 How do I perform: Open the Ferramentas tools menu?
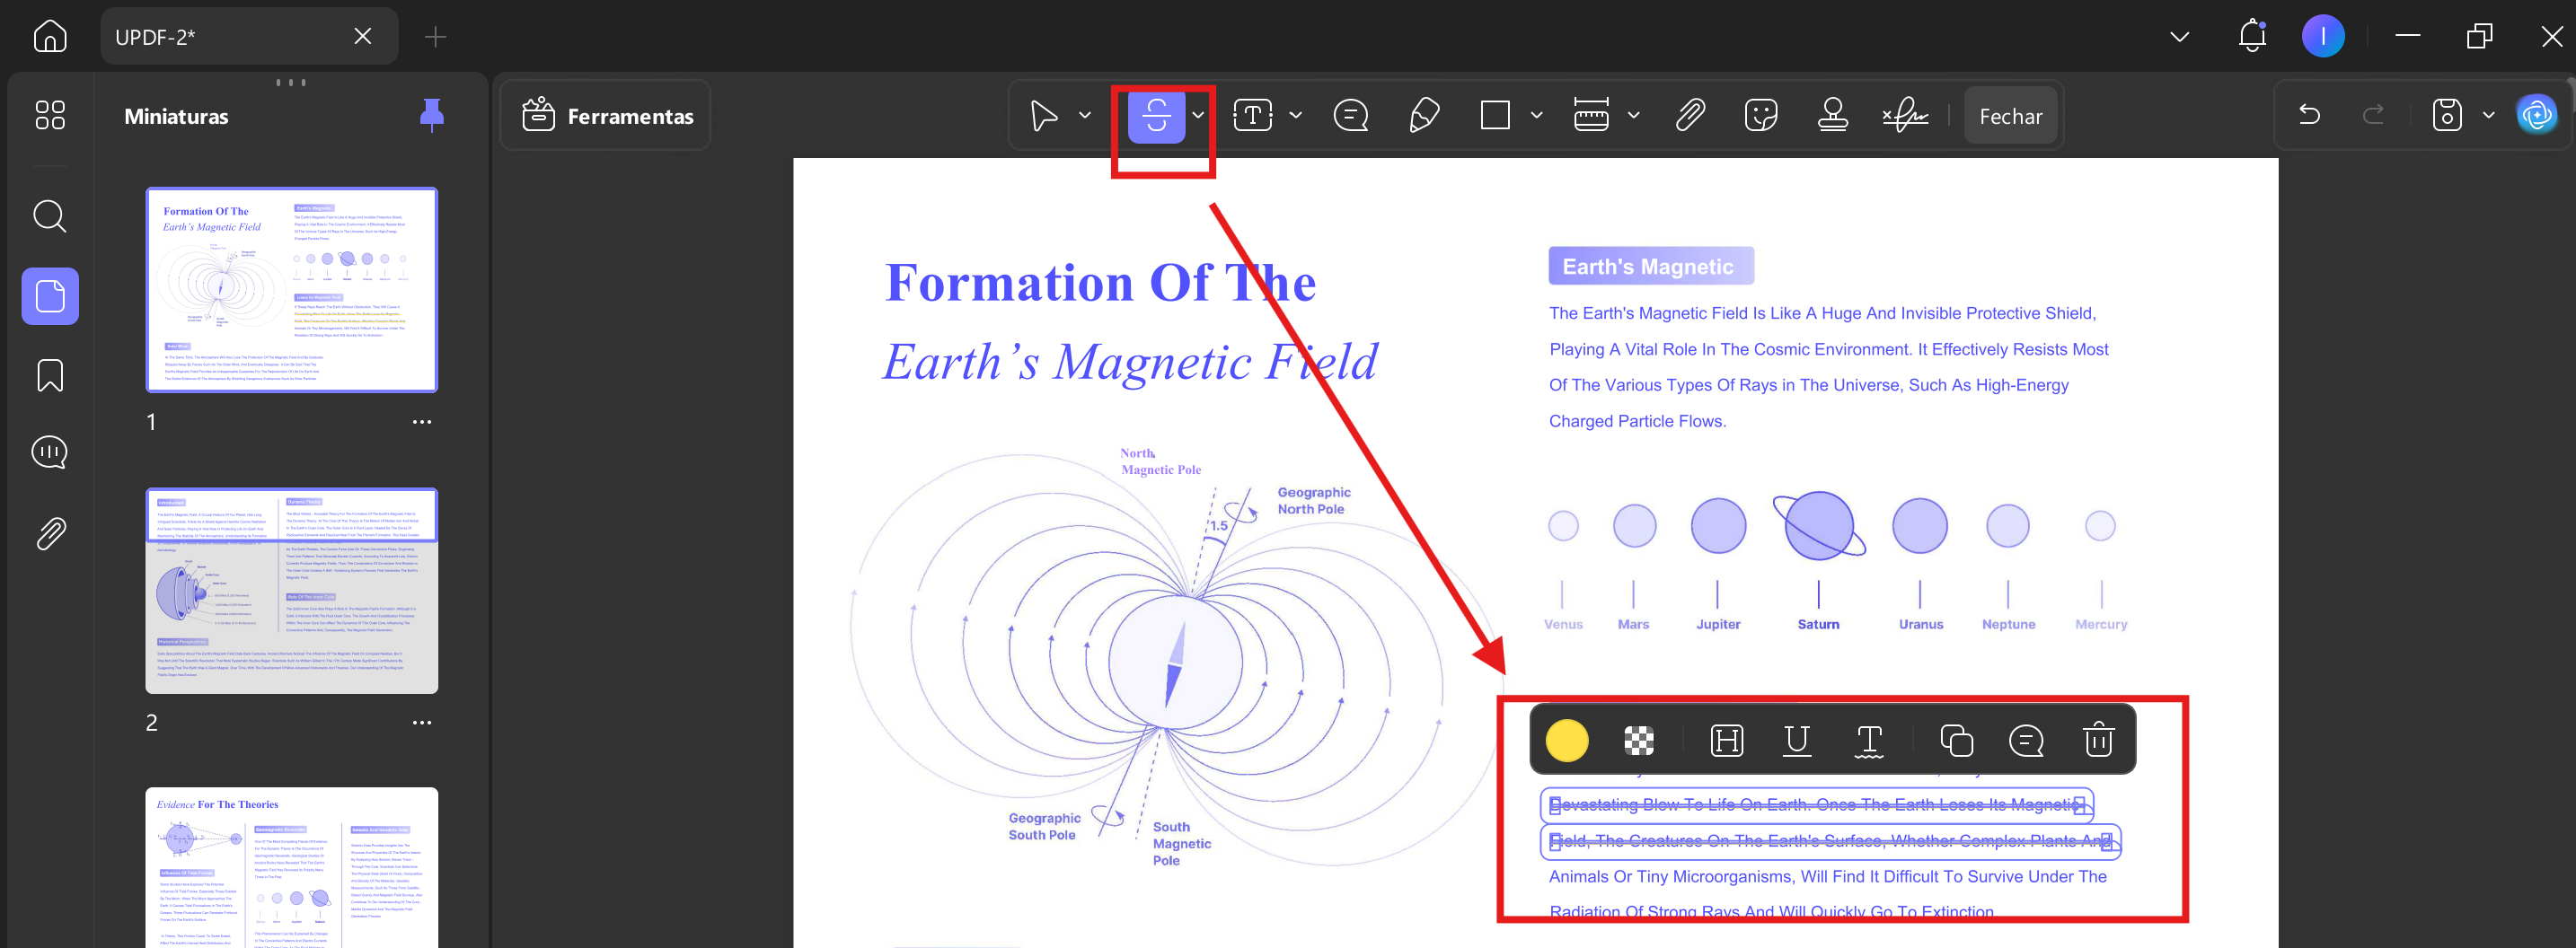tap(607, 116)
